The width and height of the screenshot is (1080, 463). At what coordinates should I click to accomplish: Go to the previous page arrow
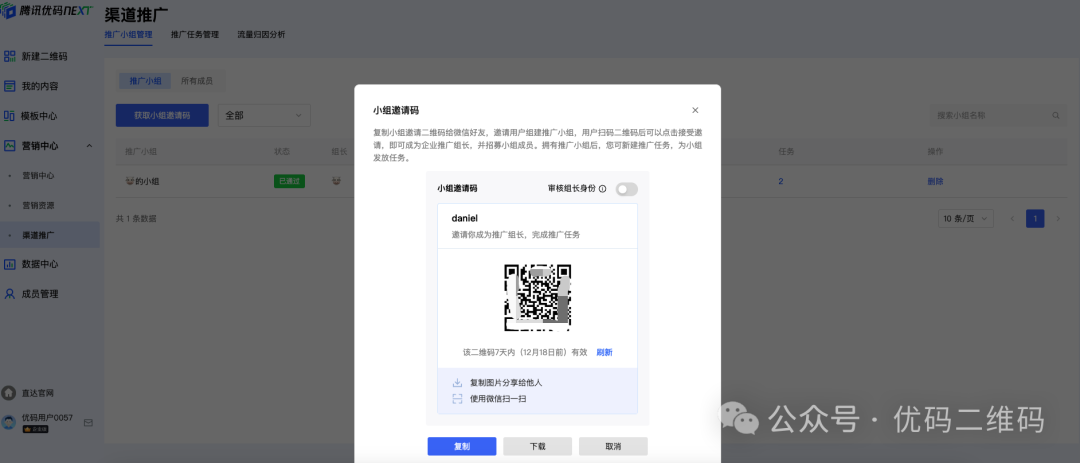click(1012, 218)
